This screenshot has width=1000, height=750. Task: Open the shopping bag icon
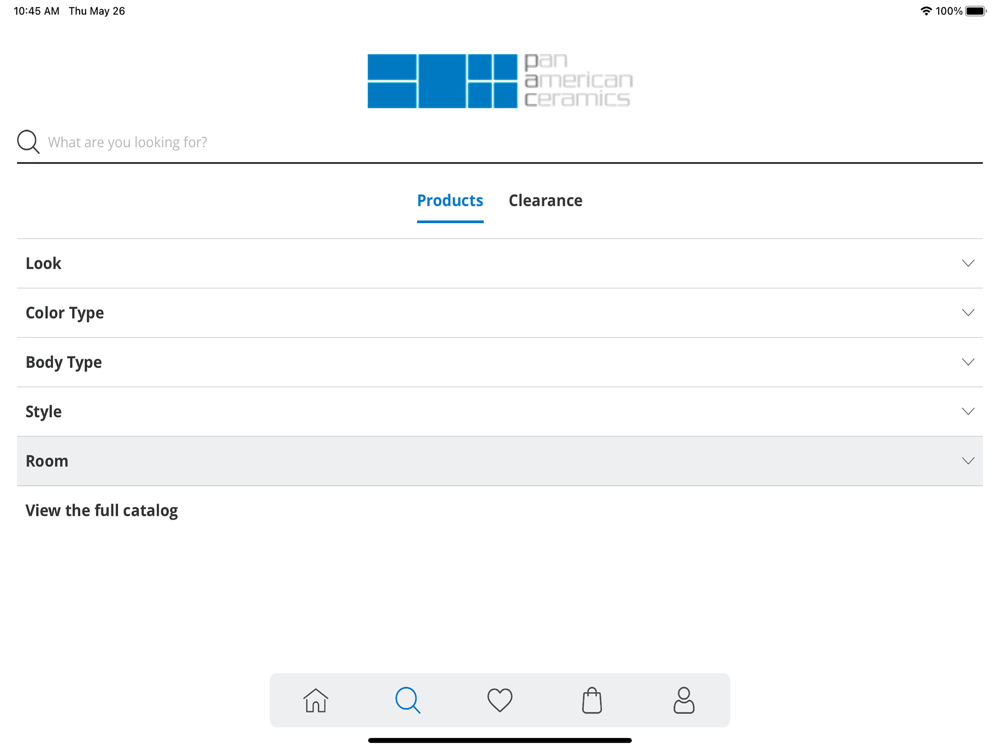[592, 700]
